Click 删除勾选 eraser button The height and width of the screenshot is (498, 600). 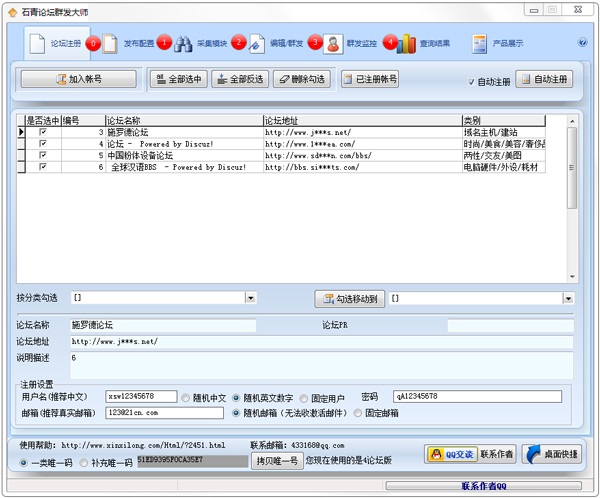pos(302,79)
